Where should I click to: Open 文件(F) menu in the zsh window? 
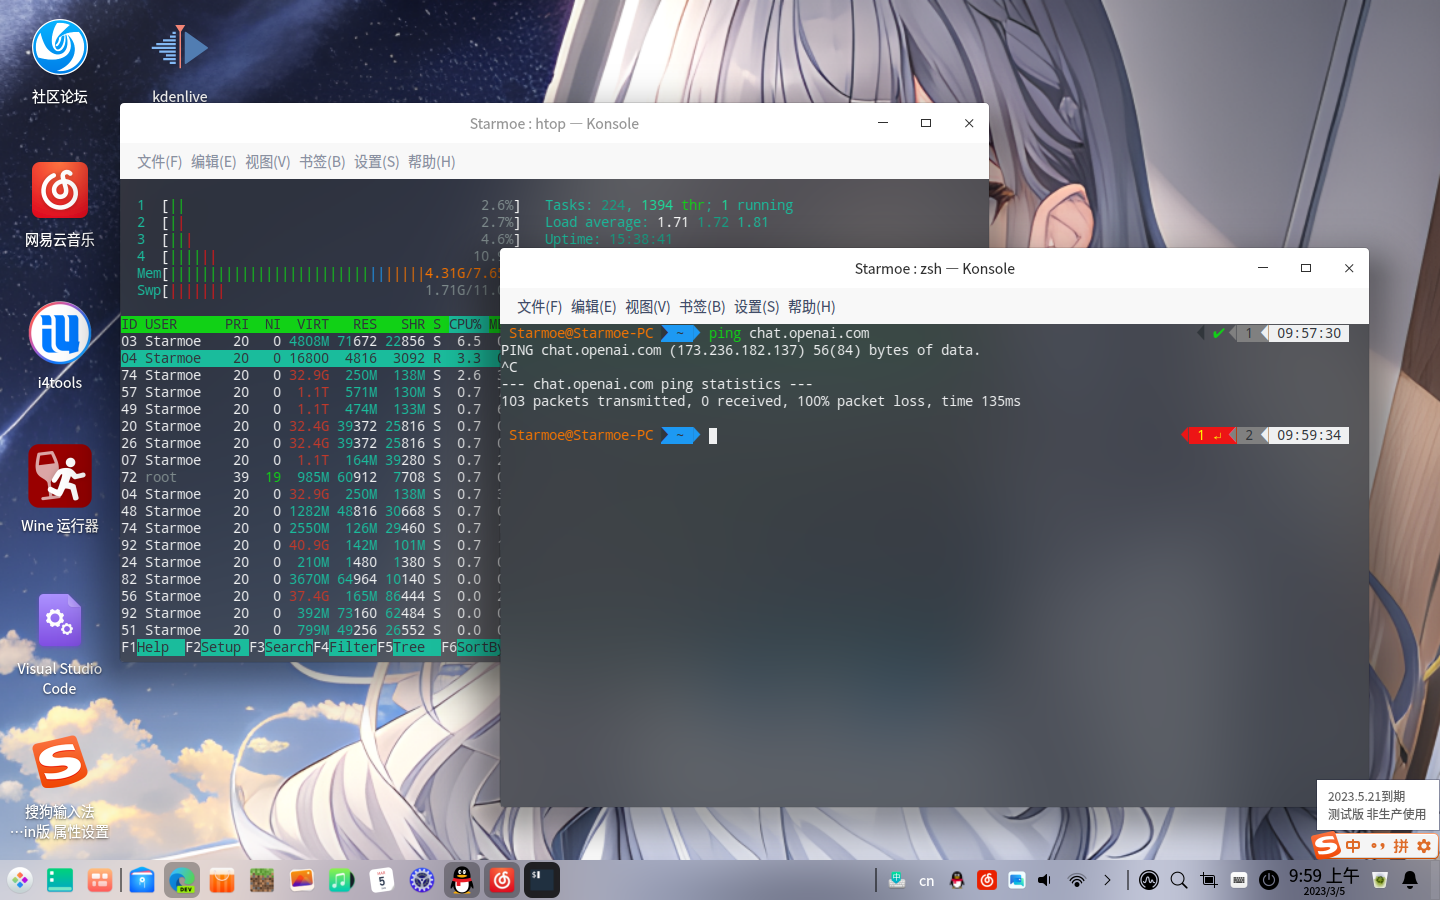(x=539, y=307)
